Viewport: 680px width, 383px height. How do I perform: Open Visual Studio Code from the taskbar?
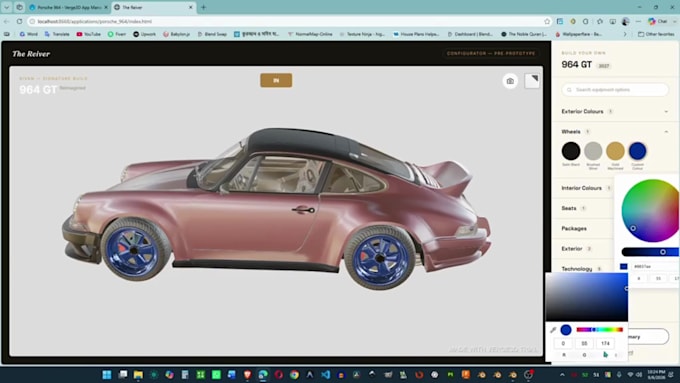coord(325,375)
